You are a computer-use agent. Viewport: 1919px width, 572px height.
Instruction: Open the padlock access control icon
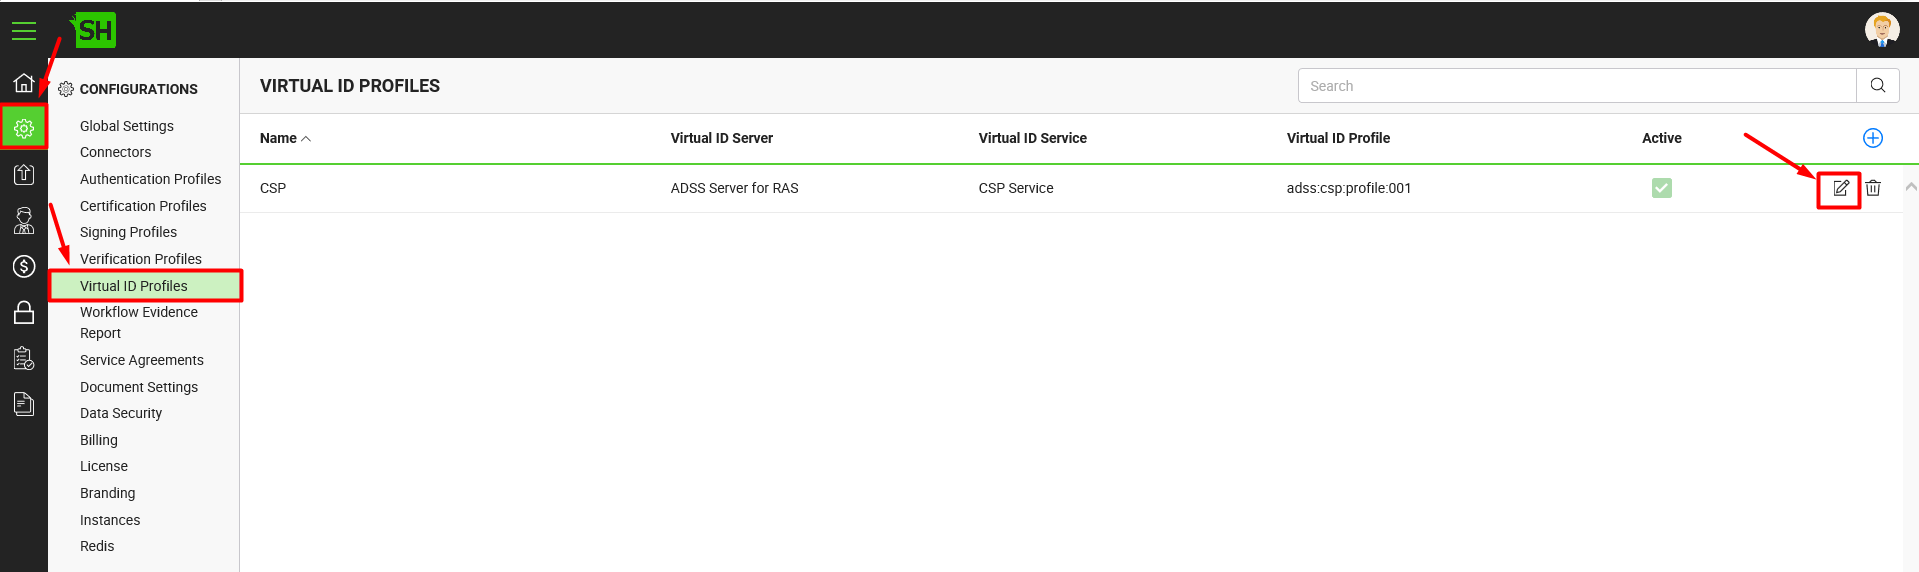[x=24, y=312]
